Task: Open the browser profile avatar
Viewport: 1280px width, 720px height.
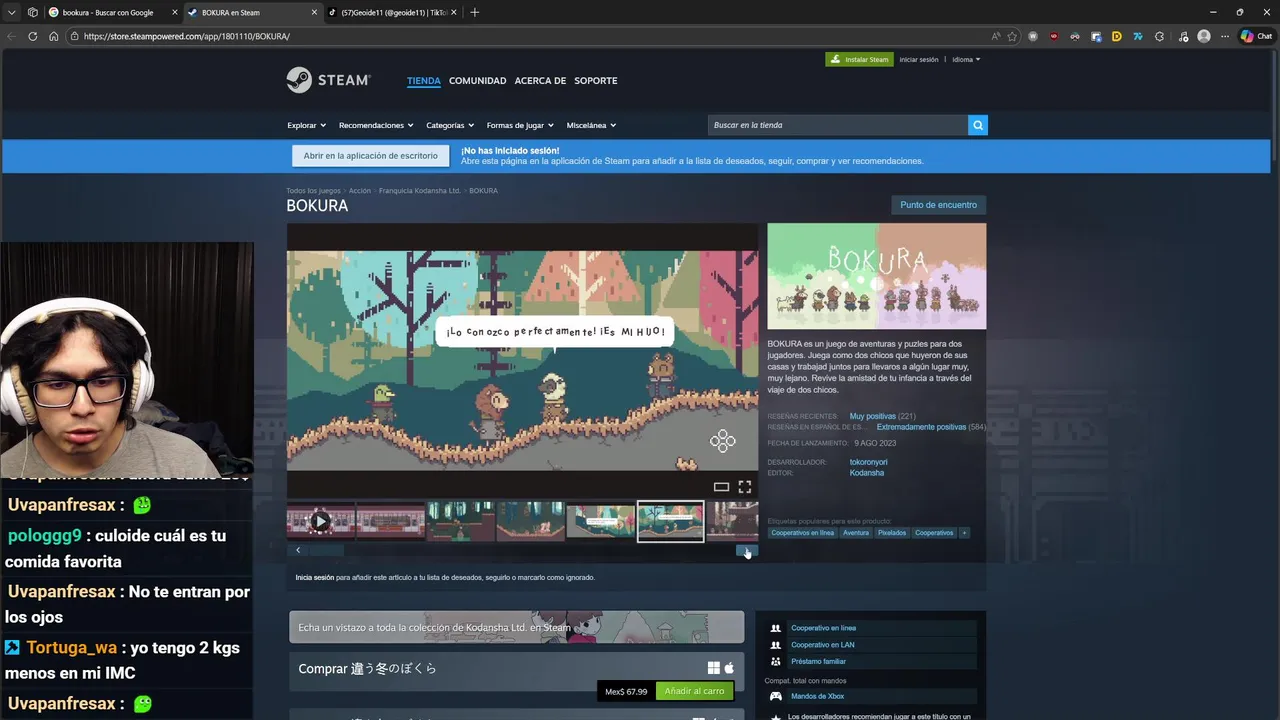Action: pyautogui.click(x=1204, y=36)
